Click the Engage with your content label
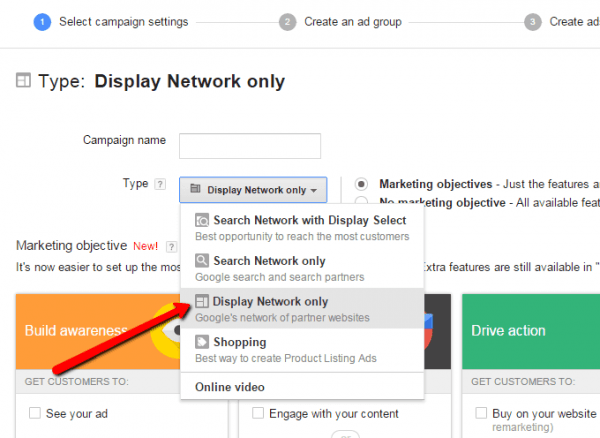 tap(334, 414)
